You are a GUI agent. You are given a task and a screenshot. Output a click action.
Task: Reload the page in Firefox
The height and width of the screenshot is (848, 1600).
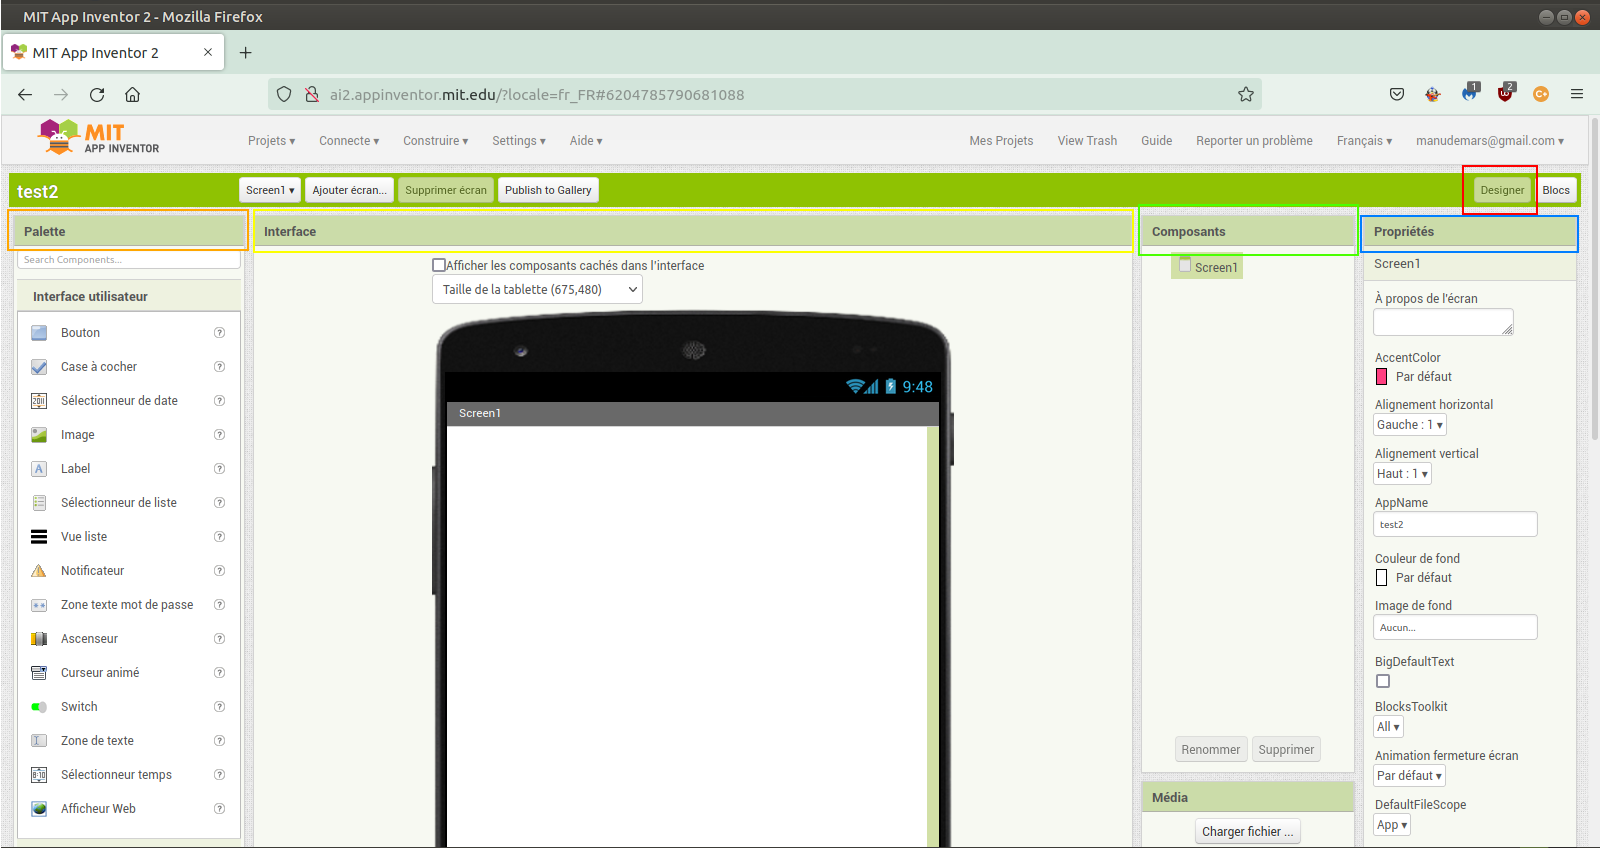tap(97, 94)
